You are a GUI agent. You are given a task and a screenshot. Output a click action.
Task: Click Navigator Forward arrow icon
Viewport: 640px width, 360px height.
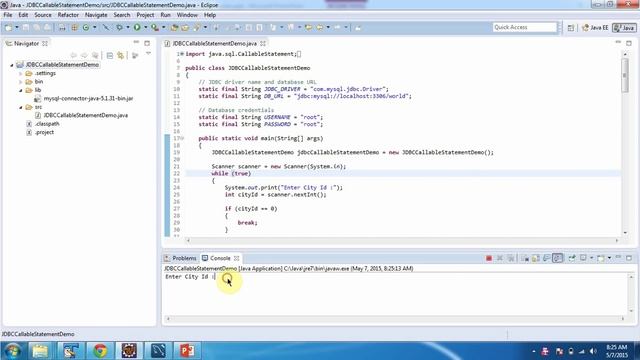point(84,55)
